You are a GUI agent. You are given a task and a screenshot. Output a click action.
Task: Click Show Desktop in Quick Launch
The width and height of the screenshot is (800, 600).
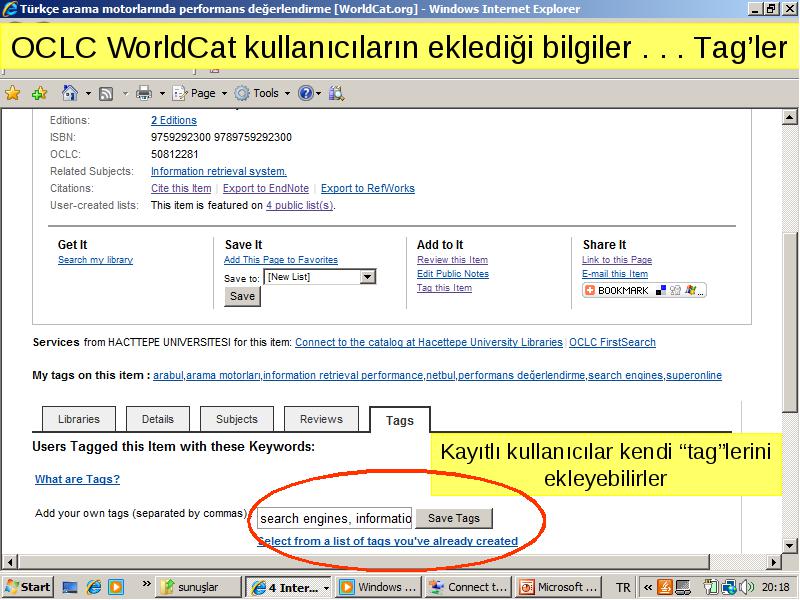[x=70, y=587]
